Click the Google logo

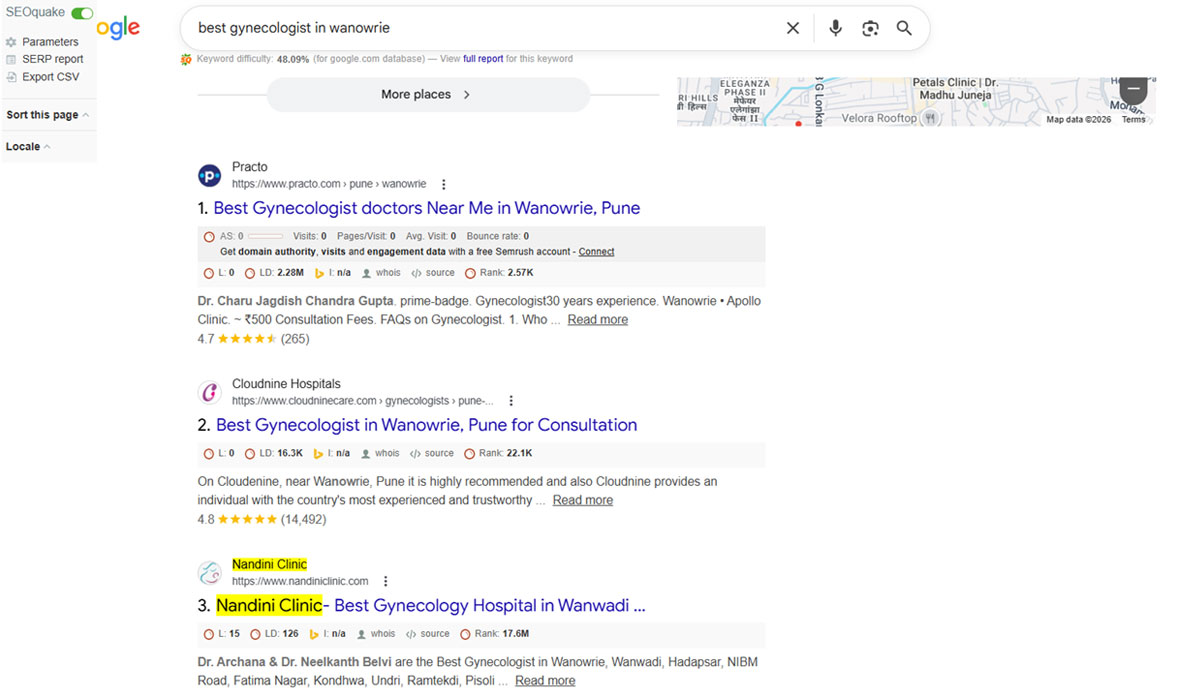tap(118, 28)
